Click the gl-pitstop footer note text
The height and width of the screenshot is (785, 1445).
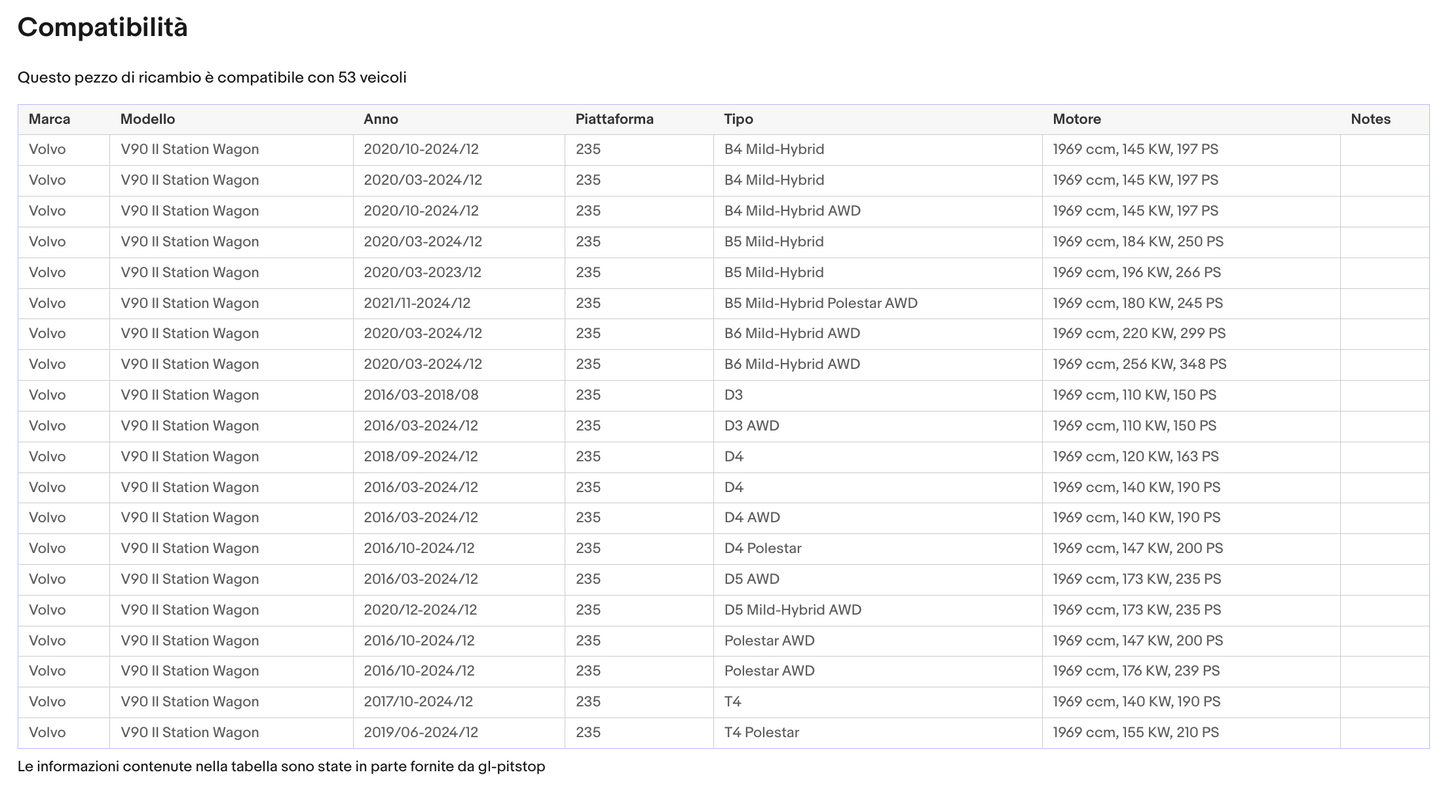click(281, 767)
